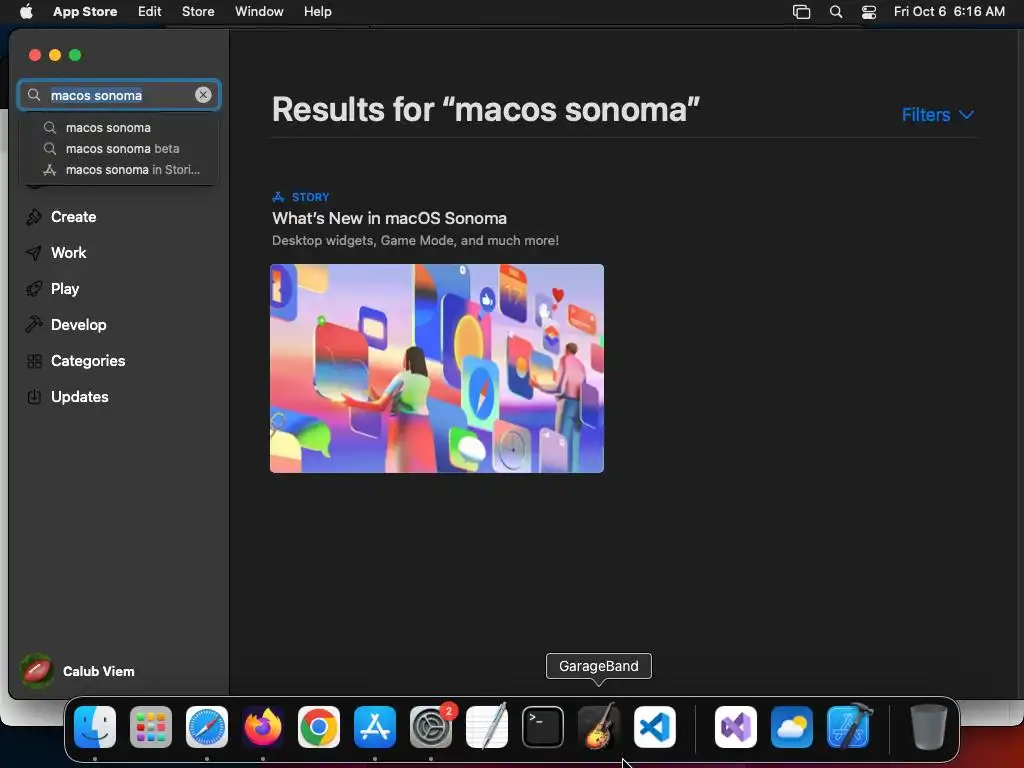Open Spotlight search in the menu bar
The height and width of the screenshot is (768, 1024).
click(836, 12)
